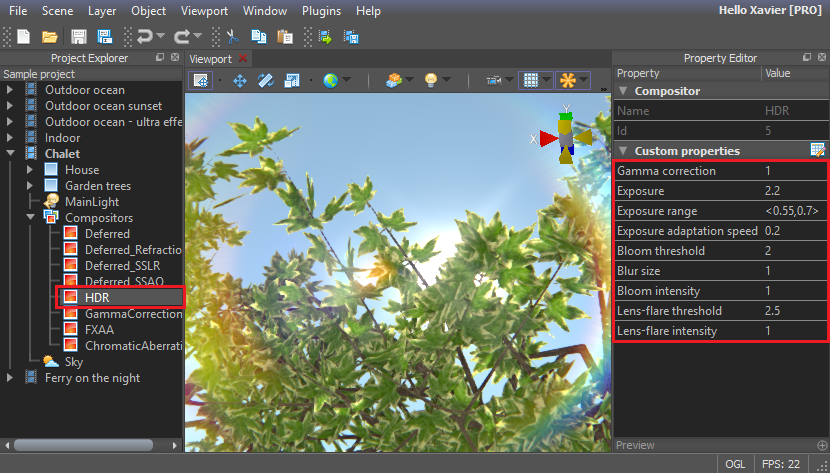This screenshot has height=473, width=830.
Task: Click the Paste clipboard icon
Action: coord(285,37)
